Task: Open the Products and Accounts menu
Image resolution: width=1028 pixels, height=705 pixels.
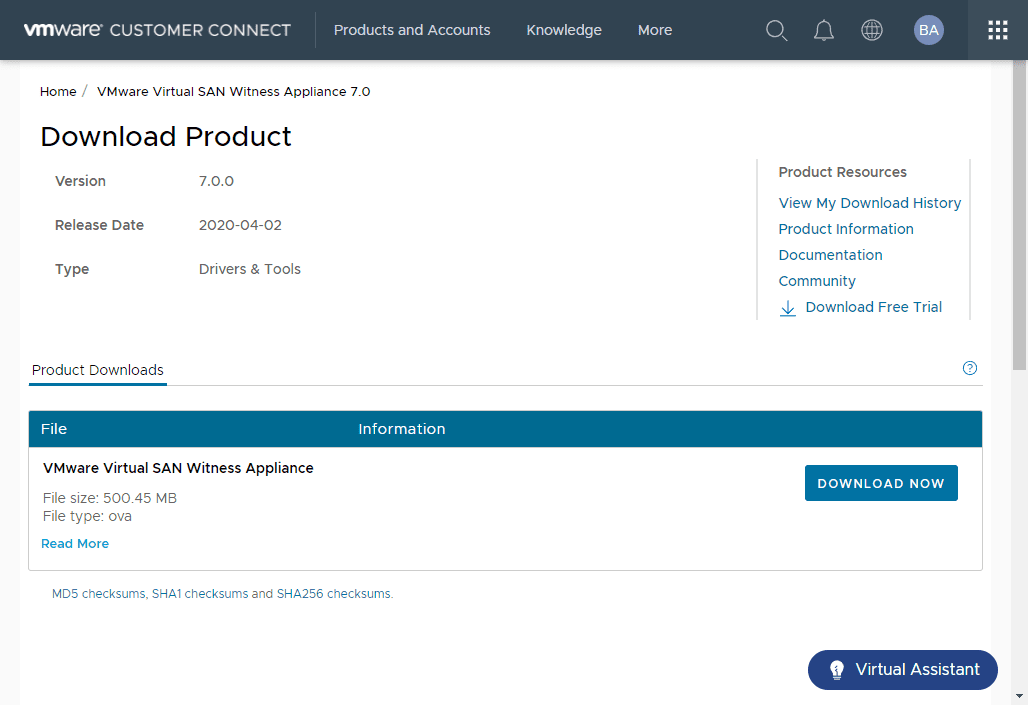Action: pyautogui.click(x=412, y=30)
